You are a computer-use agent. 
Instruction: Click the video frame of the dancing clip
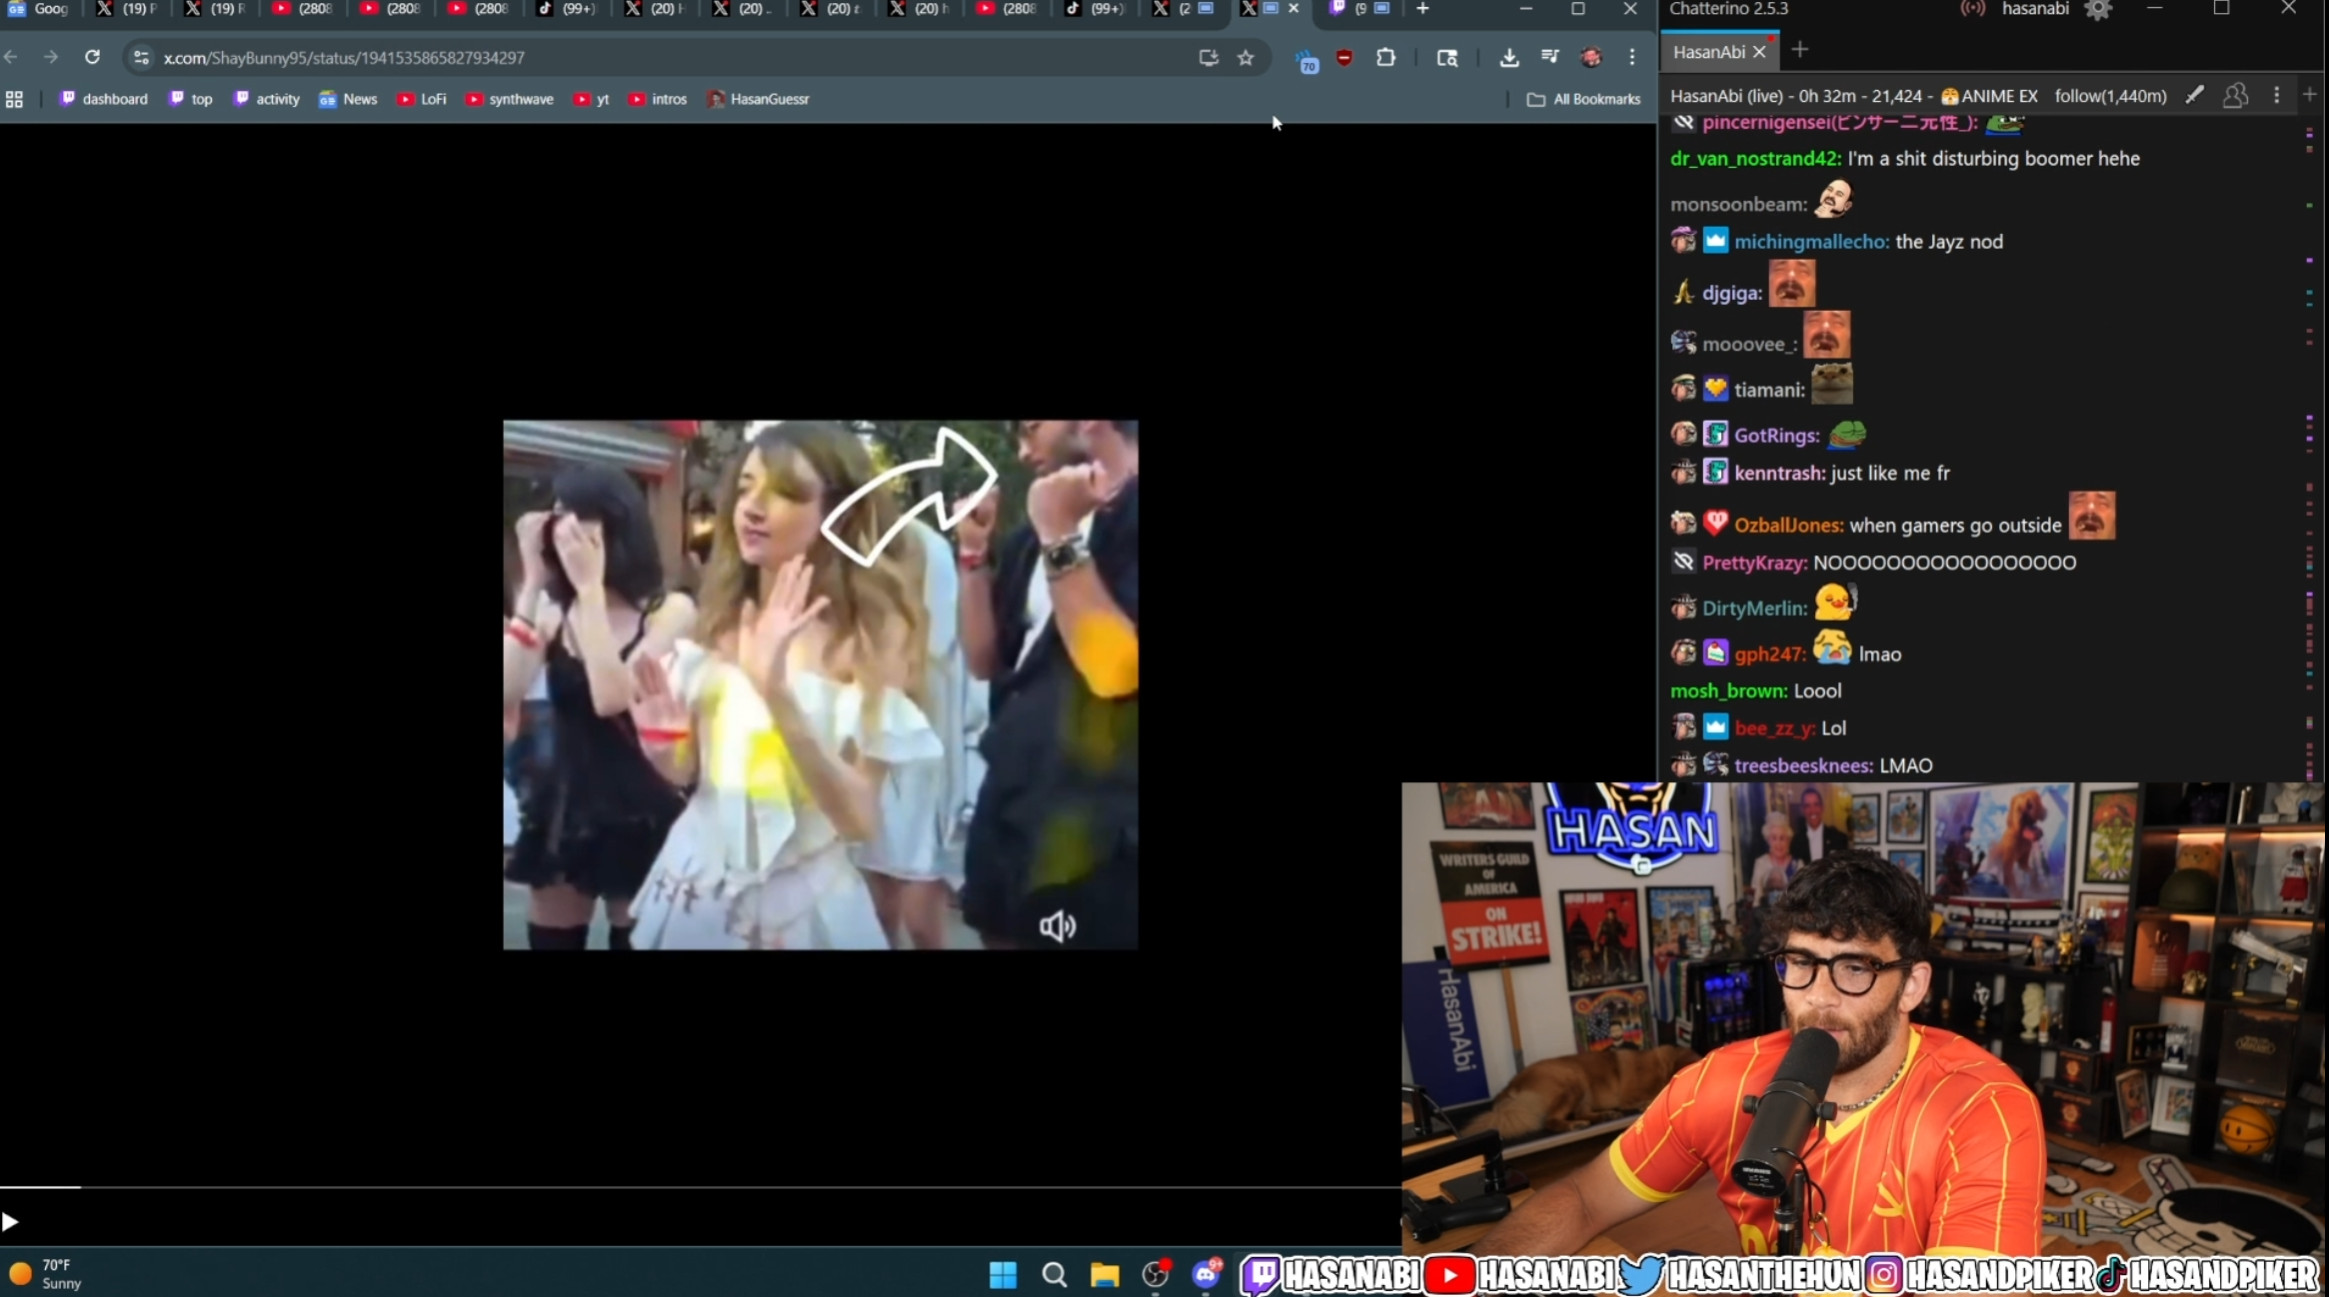pyautogui.click(x=820, y=684)
